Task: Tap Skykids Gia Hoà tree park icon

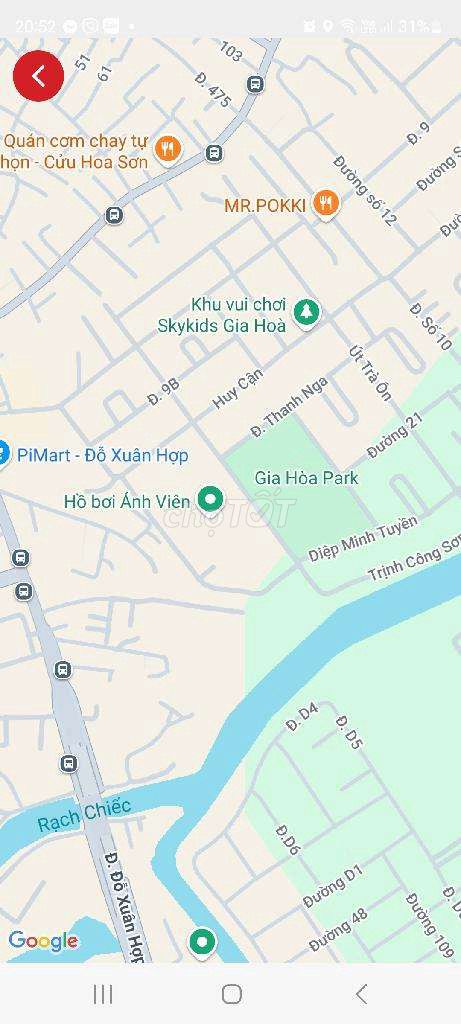Action: 306,313
